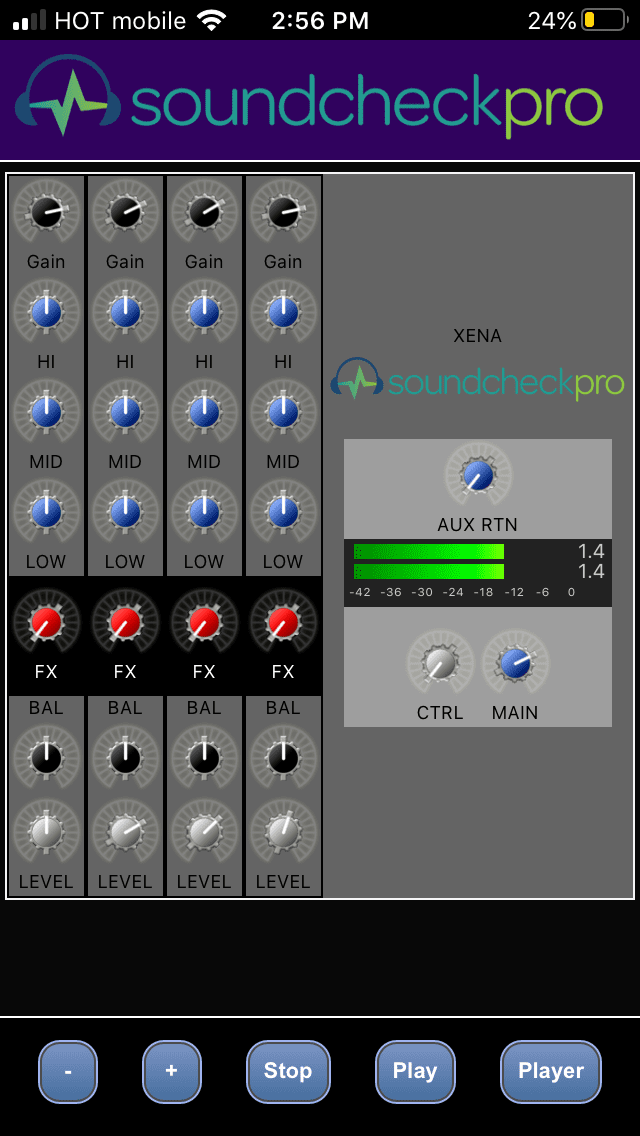Select the MID EQ knob on channel 4
The height and width of the screenshot is (1136, 640).
283,412
